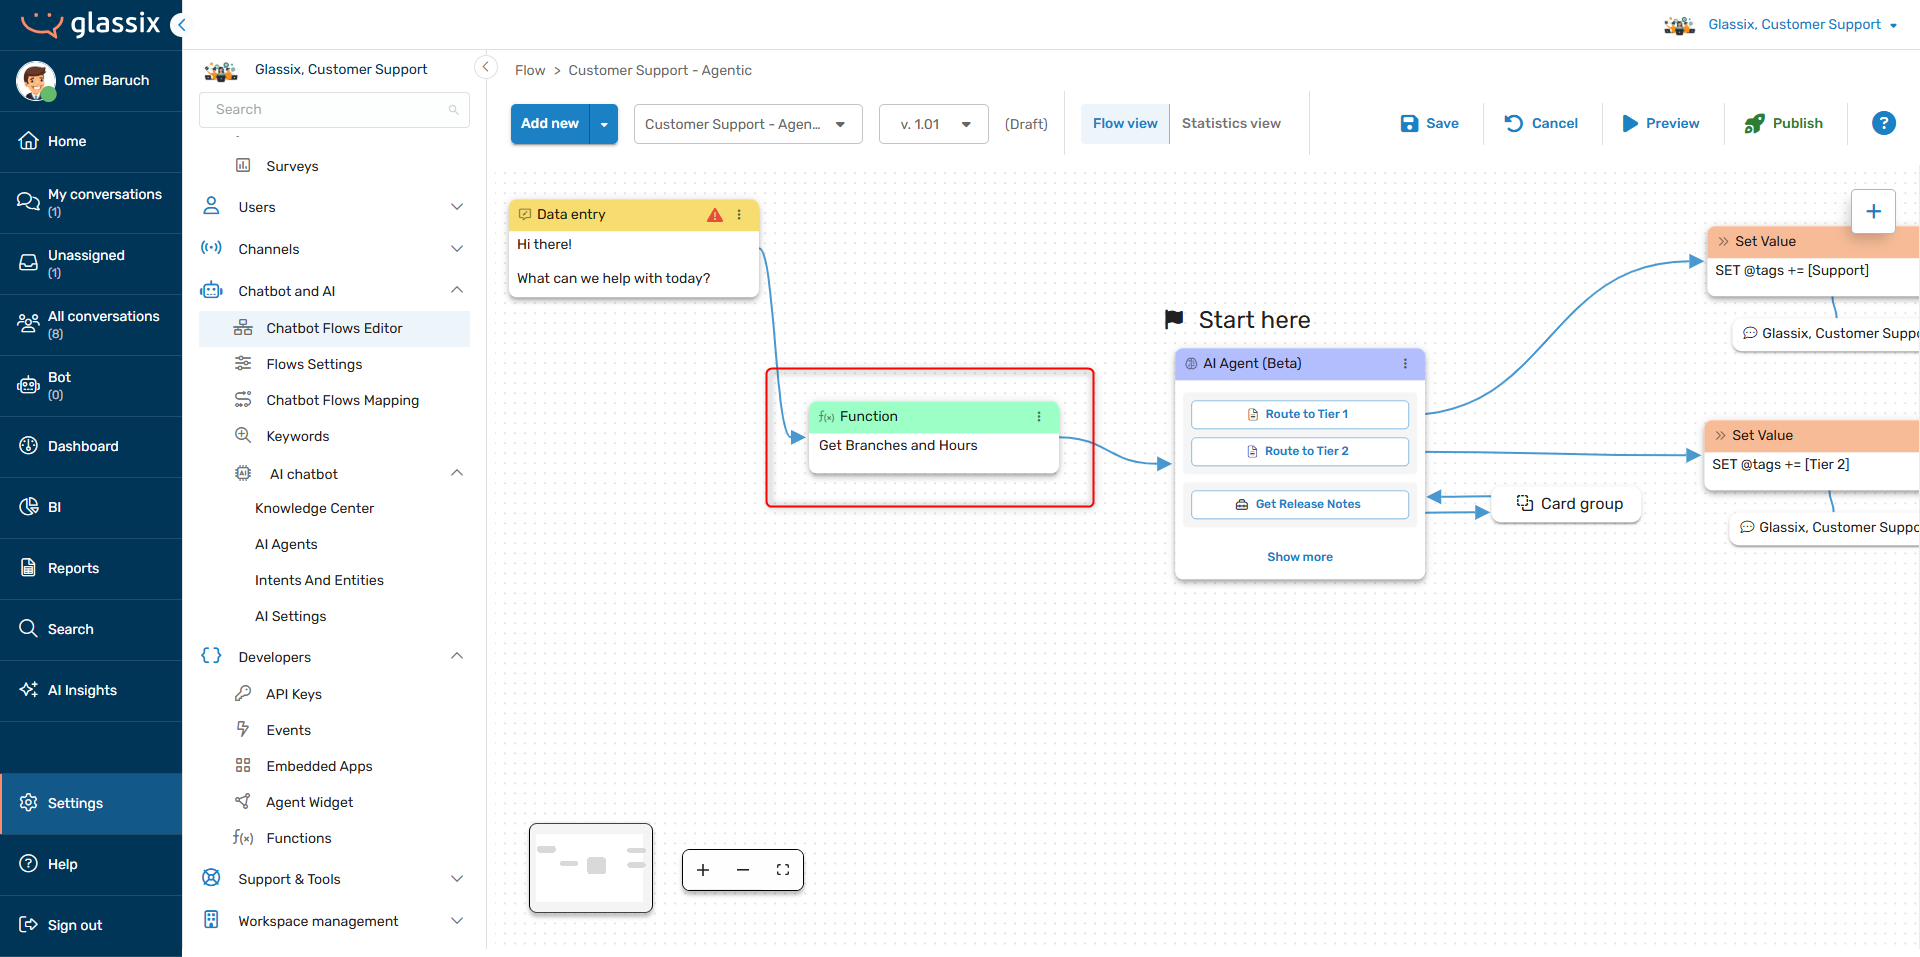Publish the flow
Viewport: 1920px width, 957px height.
[x=1784, y=123]
